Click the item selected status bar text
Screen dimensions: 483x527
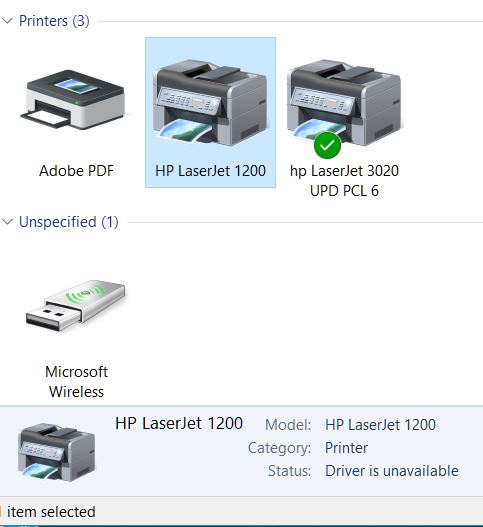[51, 512]
